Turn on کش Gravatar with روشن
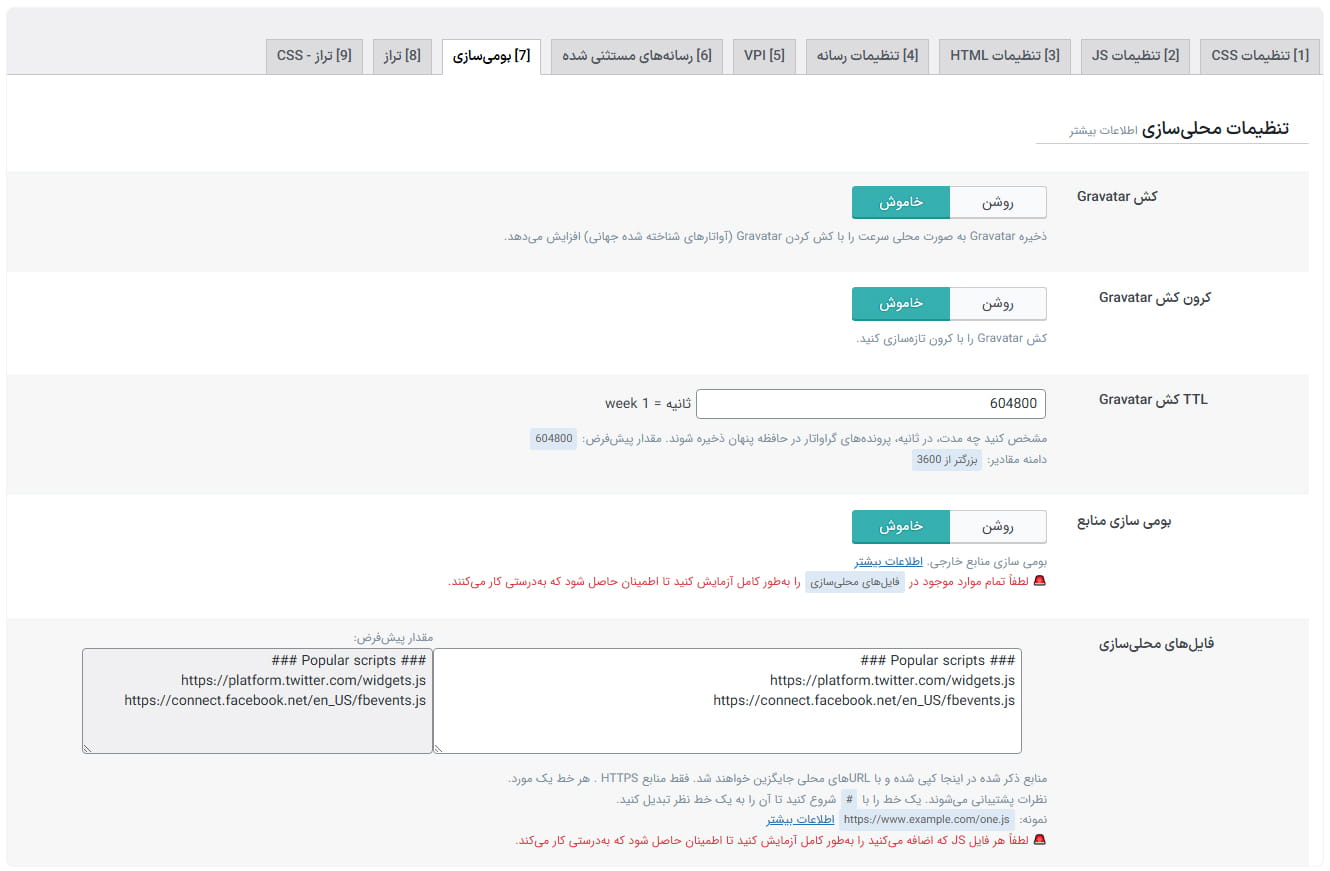The width and height of the screenshot is (1330, 871). 997,203
